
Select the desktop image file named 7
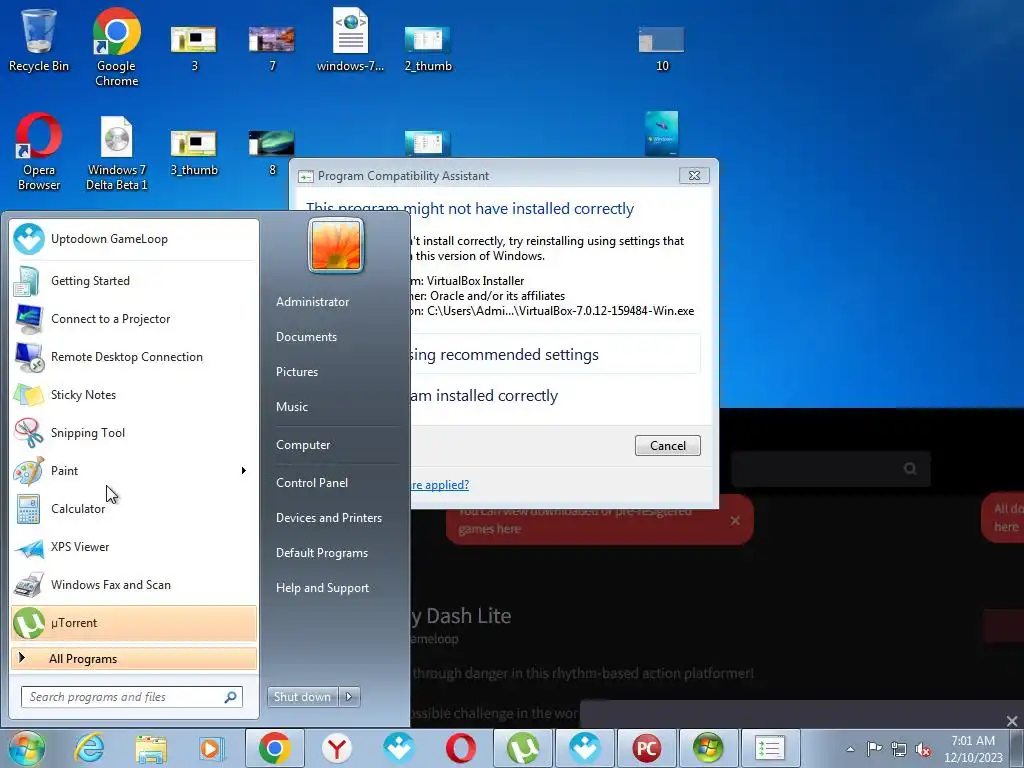point(272,48)
